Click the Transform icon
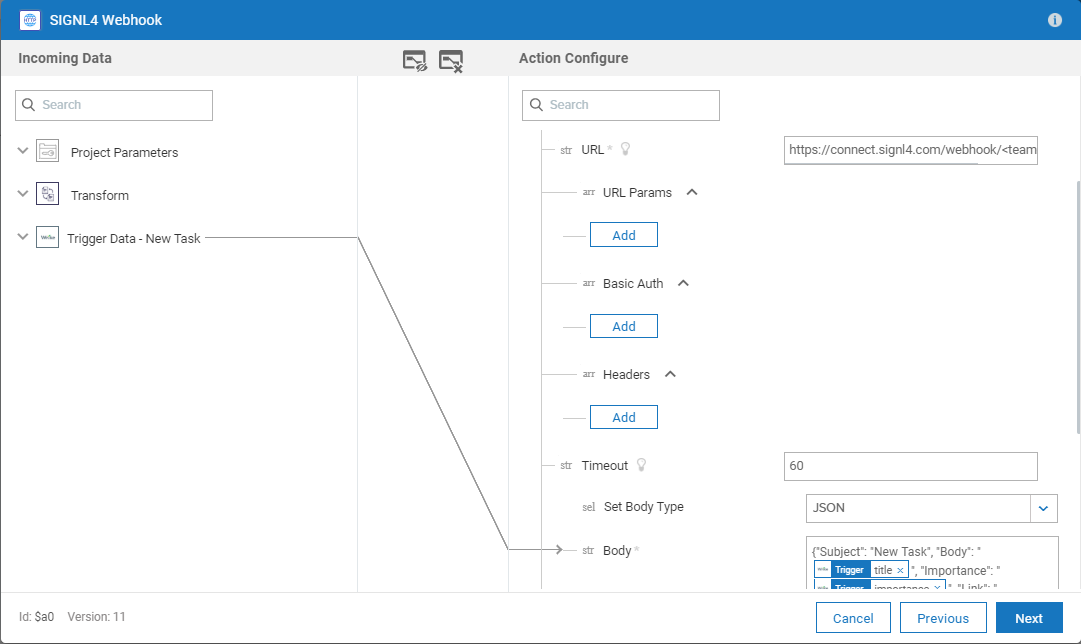Screen dimensions: 1081x644 coord(48,194)
